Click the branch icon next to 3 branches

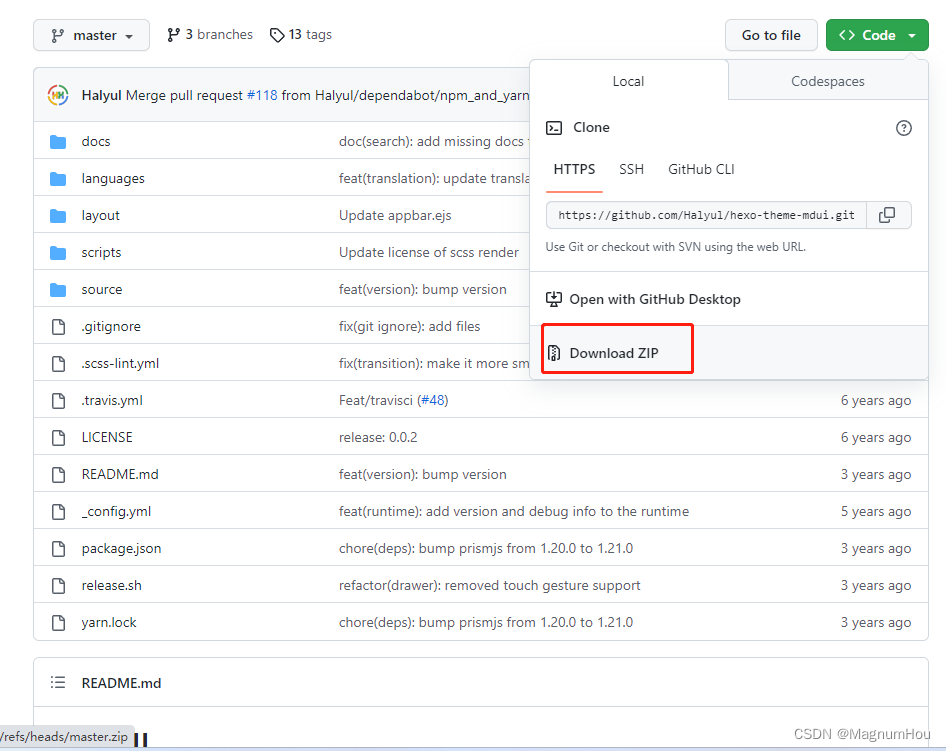173,35
